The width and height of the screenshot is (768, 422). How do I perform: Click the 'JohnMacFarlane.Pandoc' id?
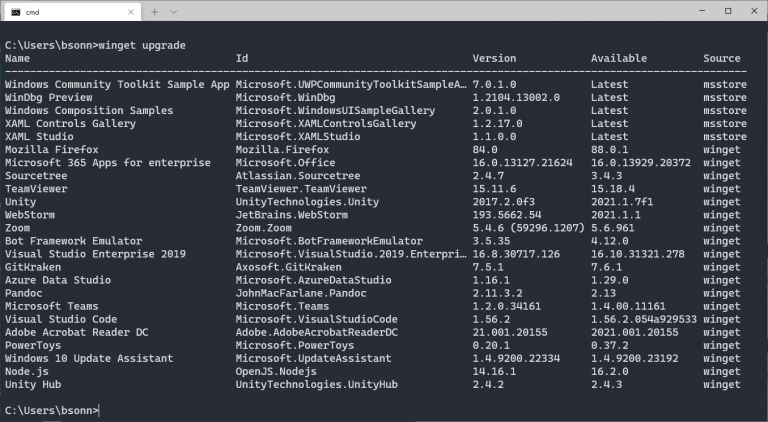click(301, 293)
